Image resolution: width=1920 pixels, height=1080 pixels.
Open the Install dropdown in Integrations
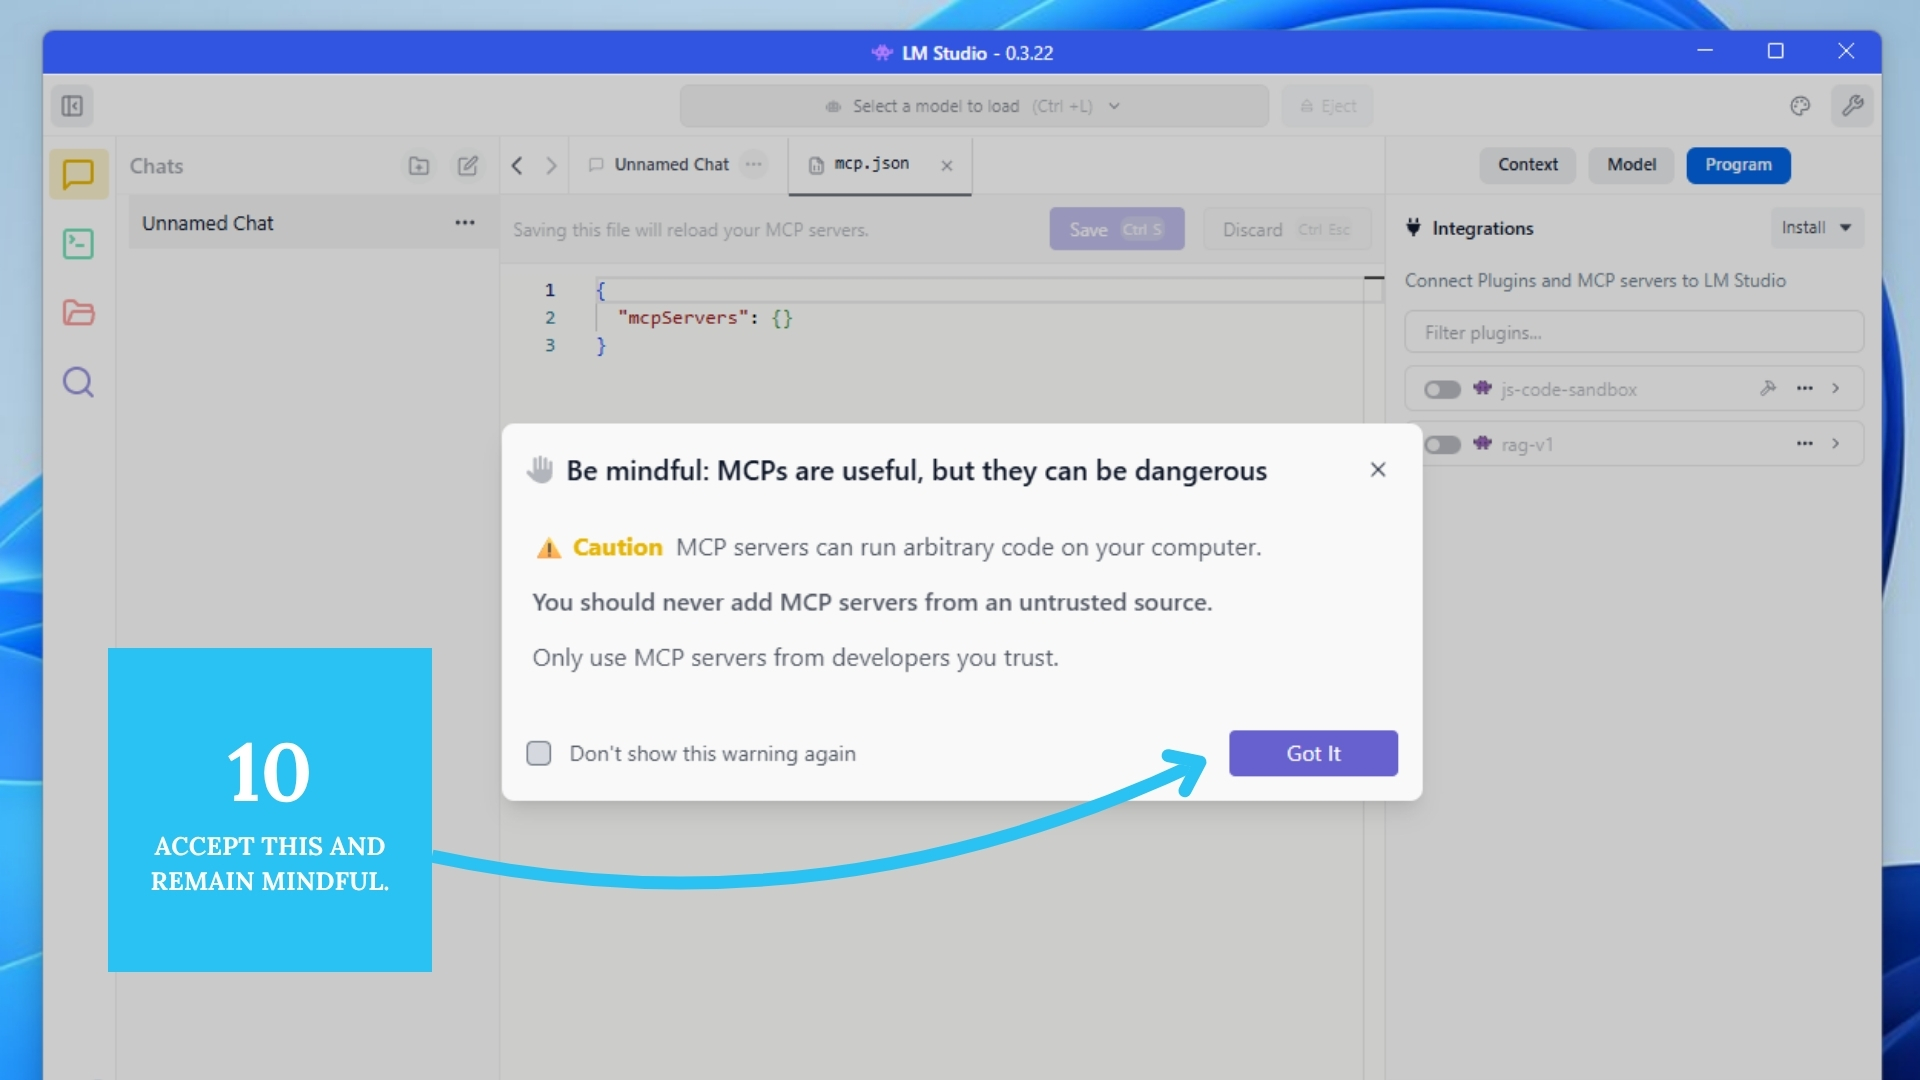click(x=1817, y=228)
